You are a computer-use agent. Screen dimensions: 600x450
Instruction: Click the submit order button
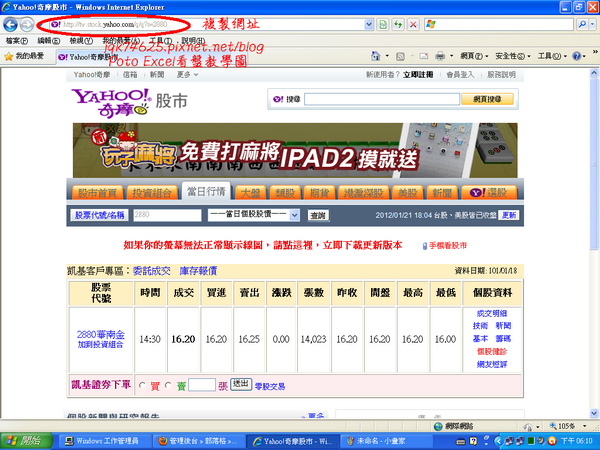[x=241, y=384]
